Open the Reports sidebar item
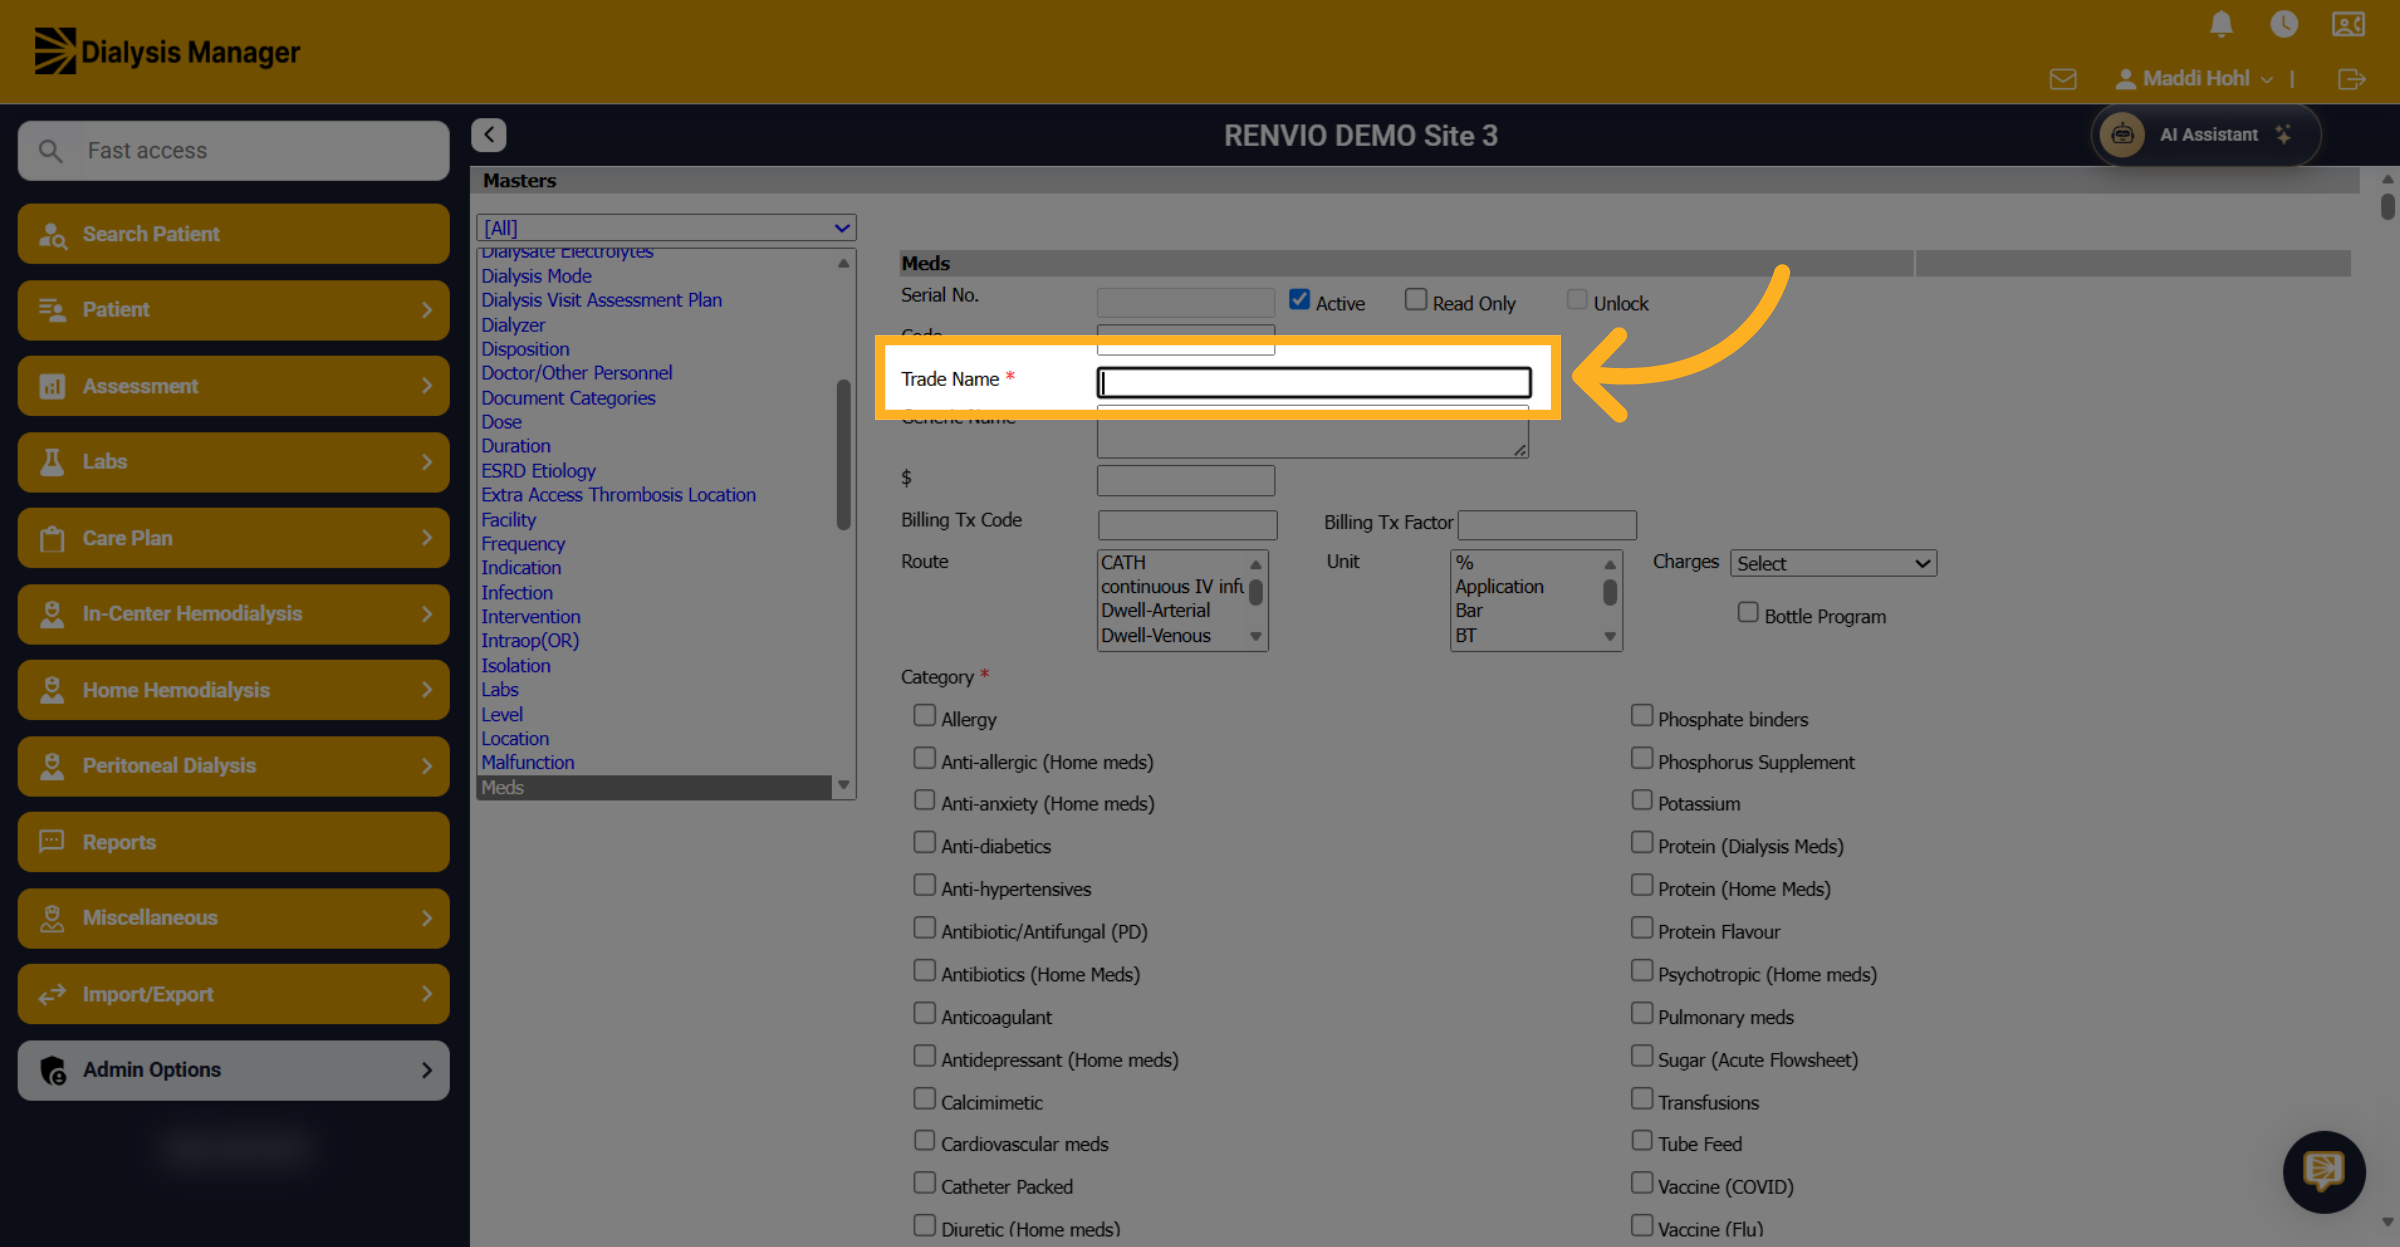 (233, 842)
